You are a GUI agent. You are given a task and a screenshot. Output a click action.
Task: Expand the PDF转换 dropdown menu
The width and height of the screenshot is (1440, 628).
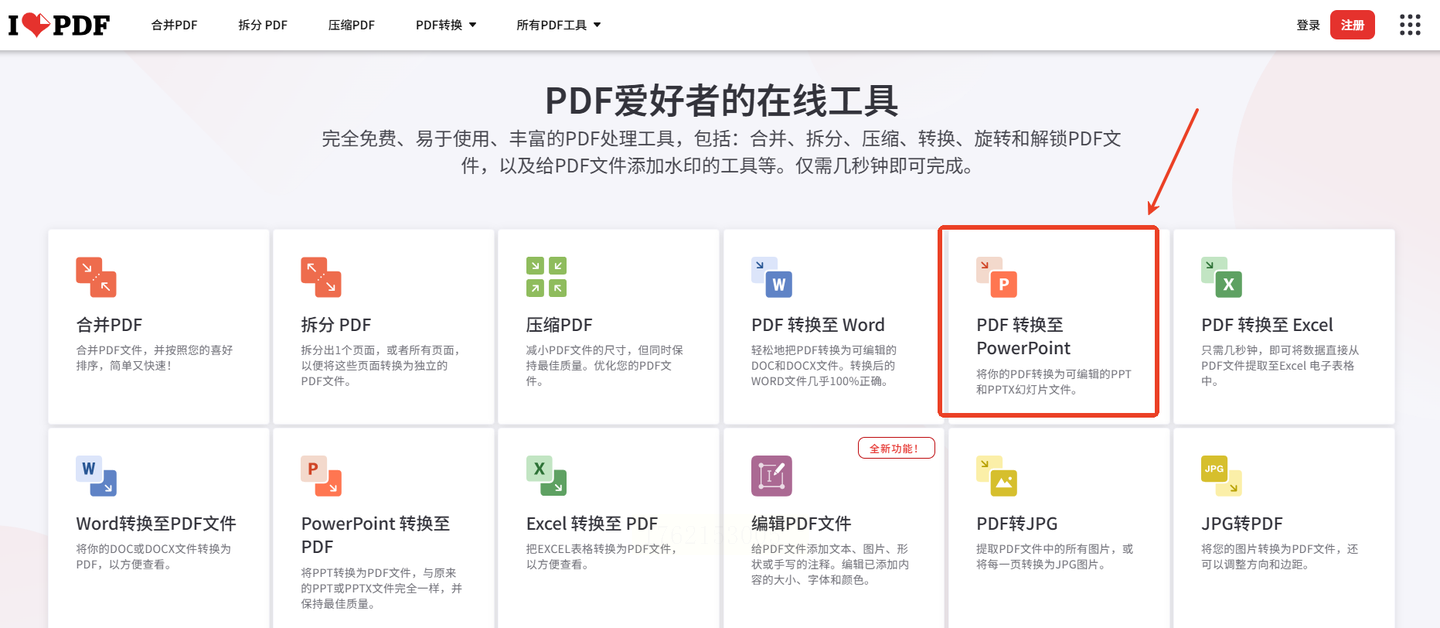[x=446, y=25]
